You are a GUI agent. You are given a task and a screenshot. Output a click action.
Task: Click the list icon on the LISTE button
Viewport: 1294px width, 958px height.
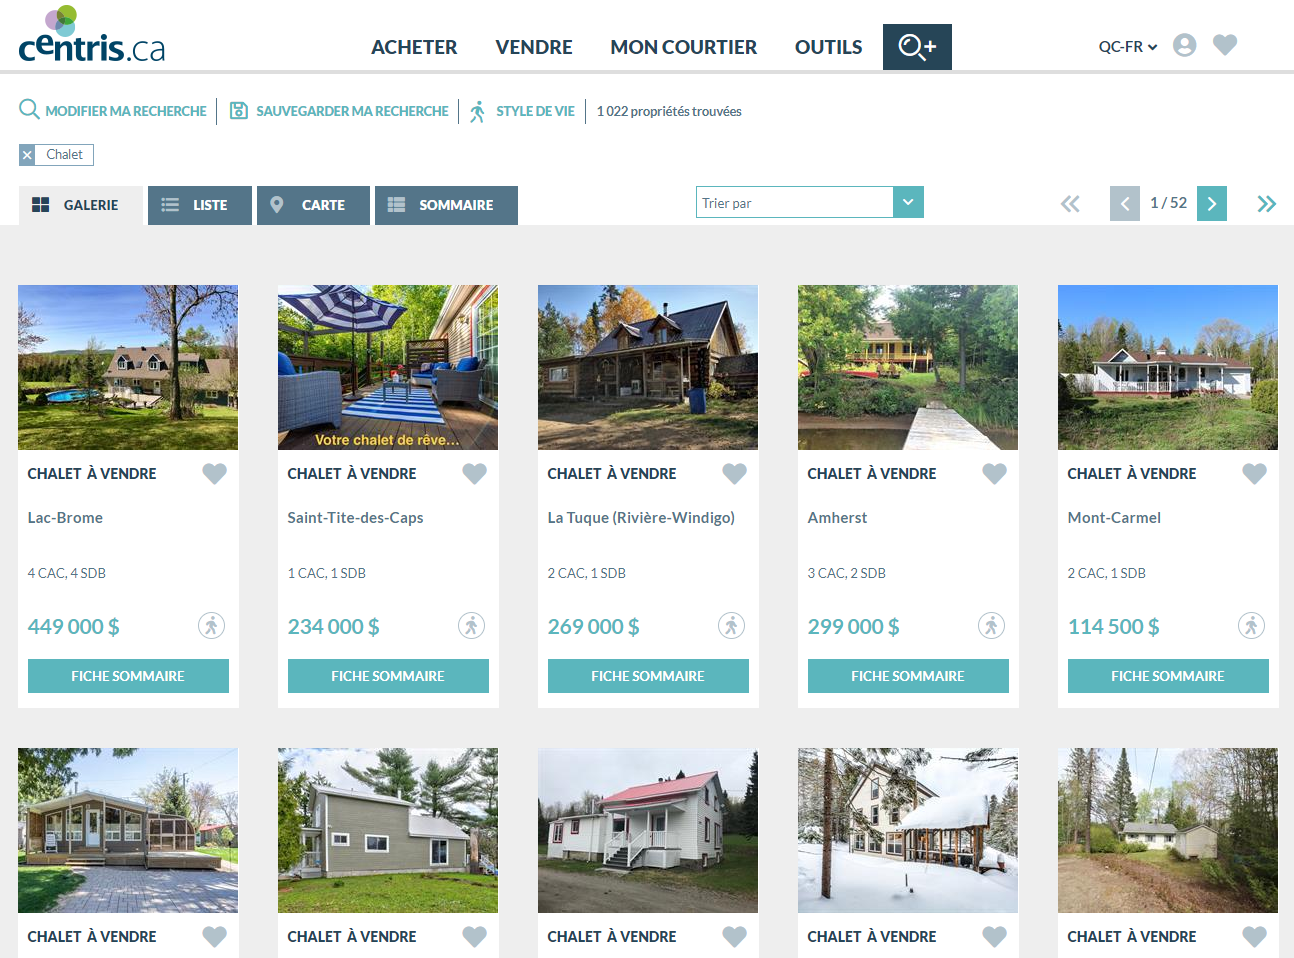tap(168, 205)
